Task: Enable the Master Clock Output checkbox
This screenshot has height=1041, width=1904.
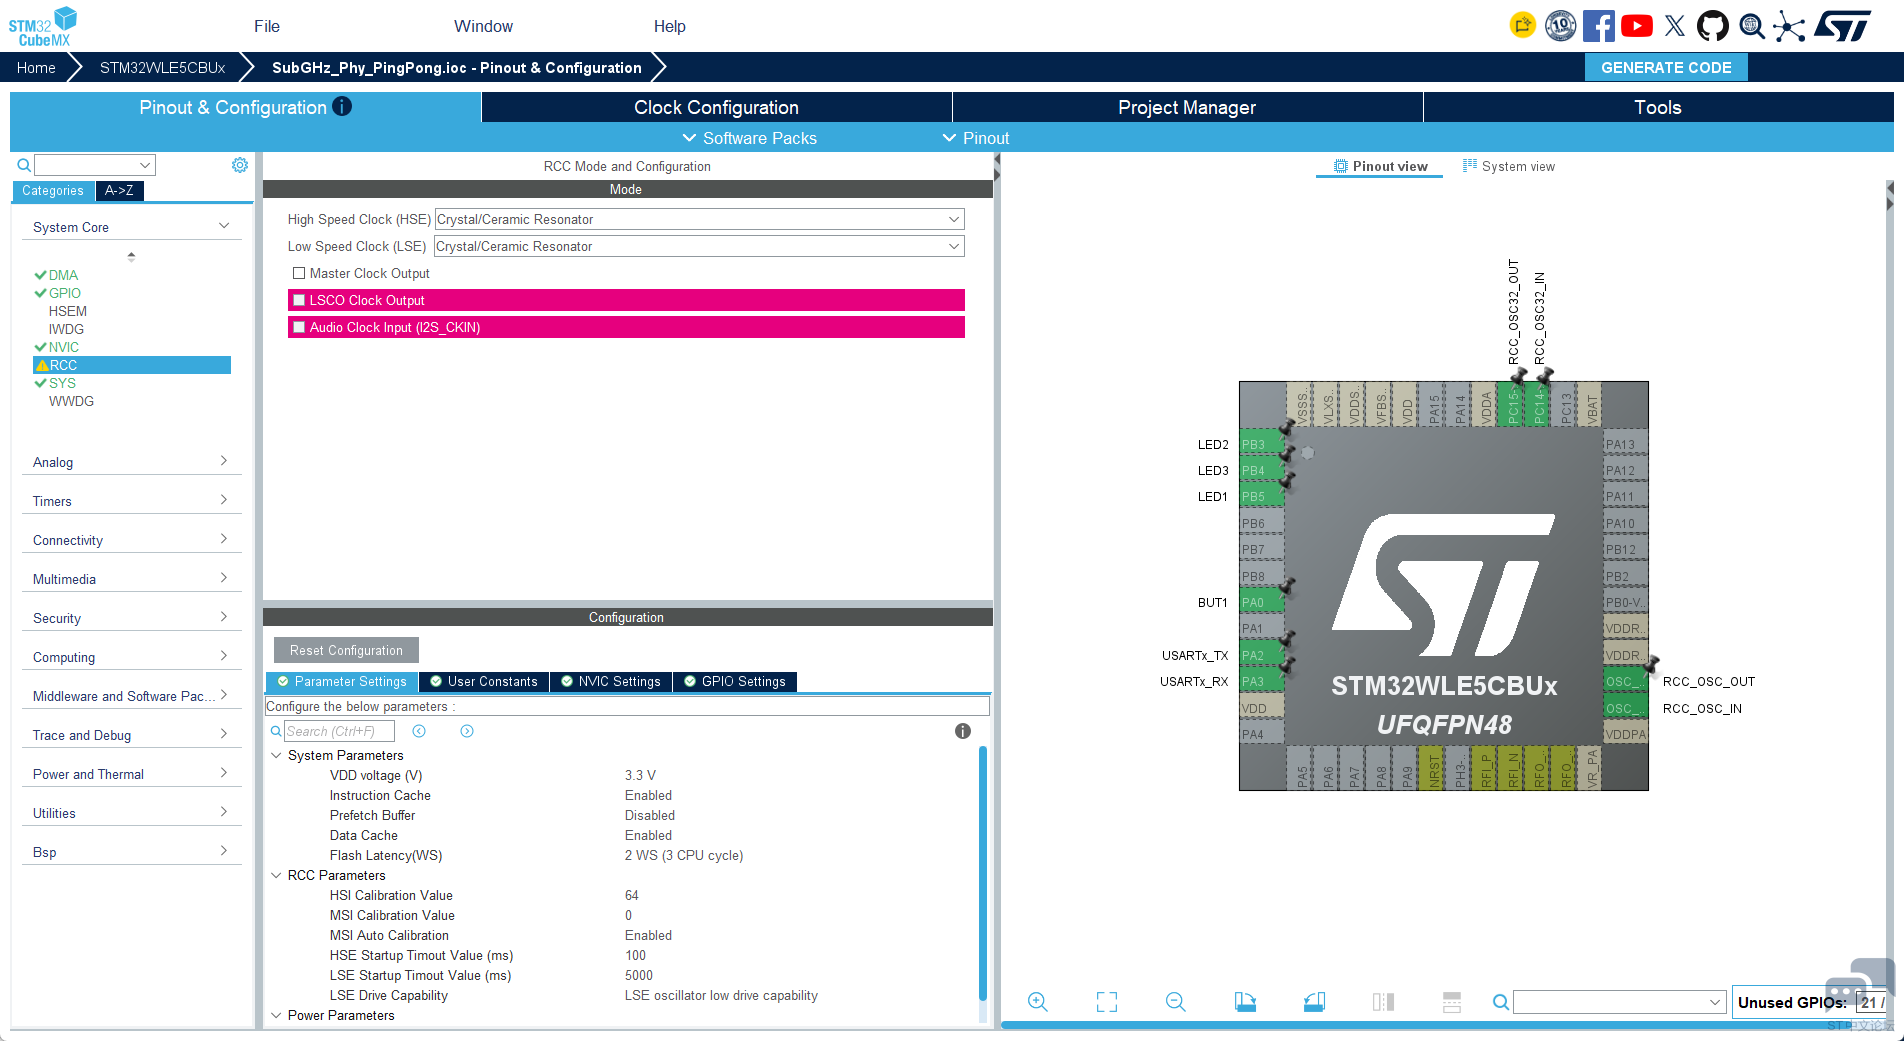Action: pos(299,273)
